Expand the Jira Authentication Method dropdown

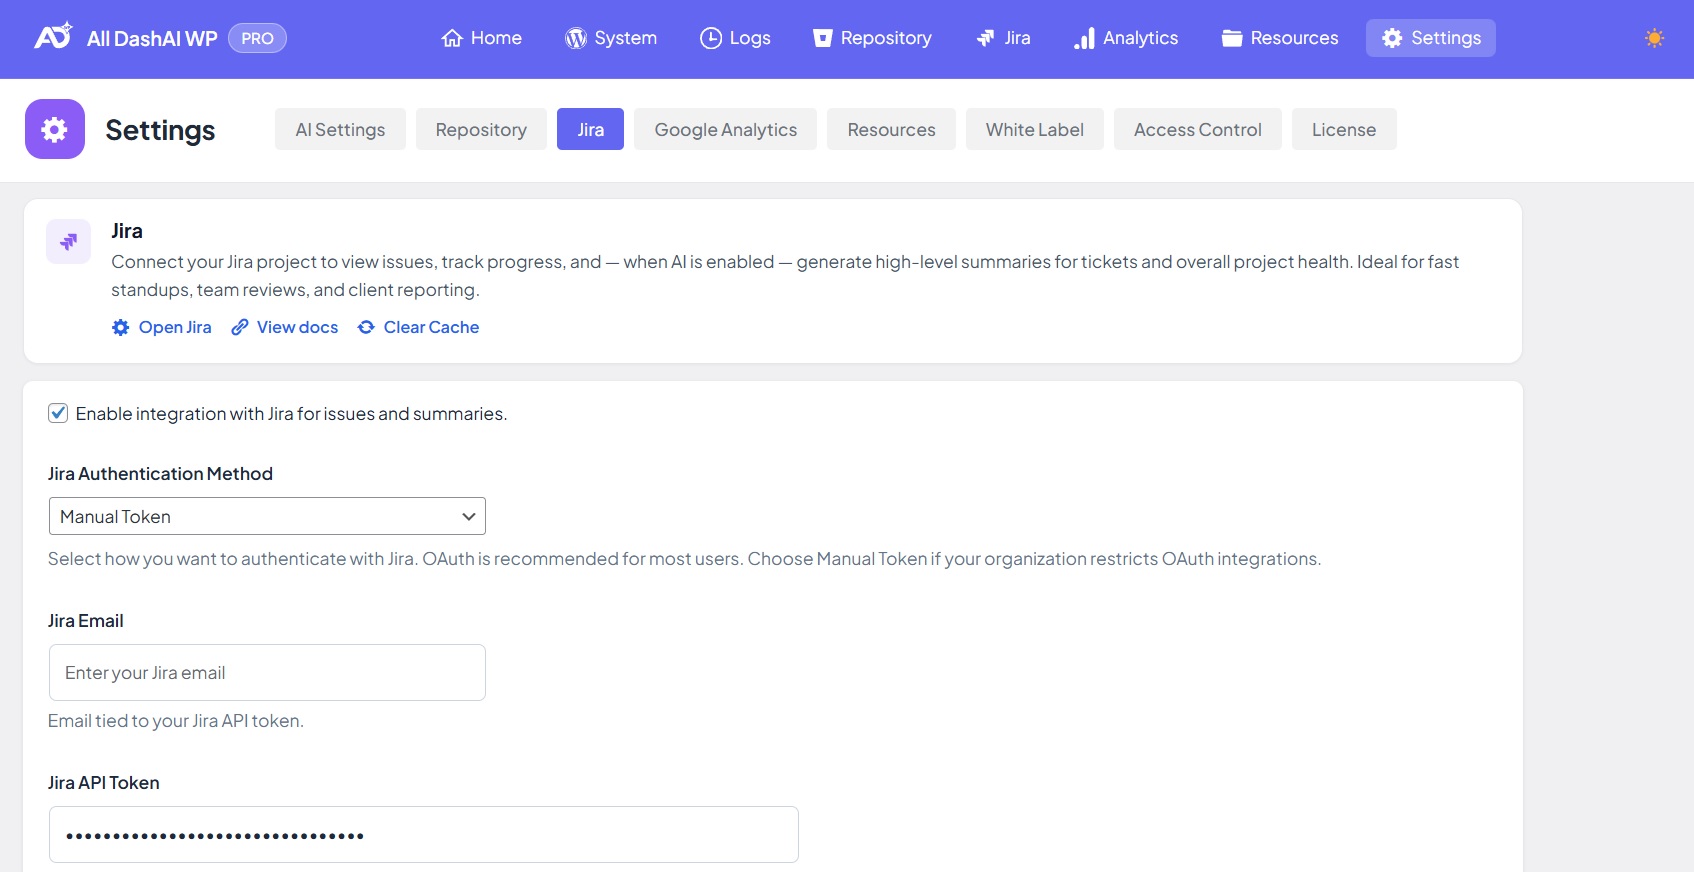pos(267,516)
